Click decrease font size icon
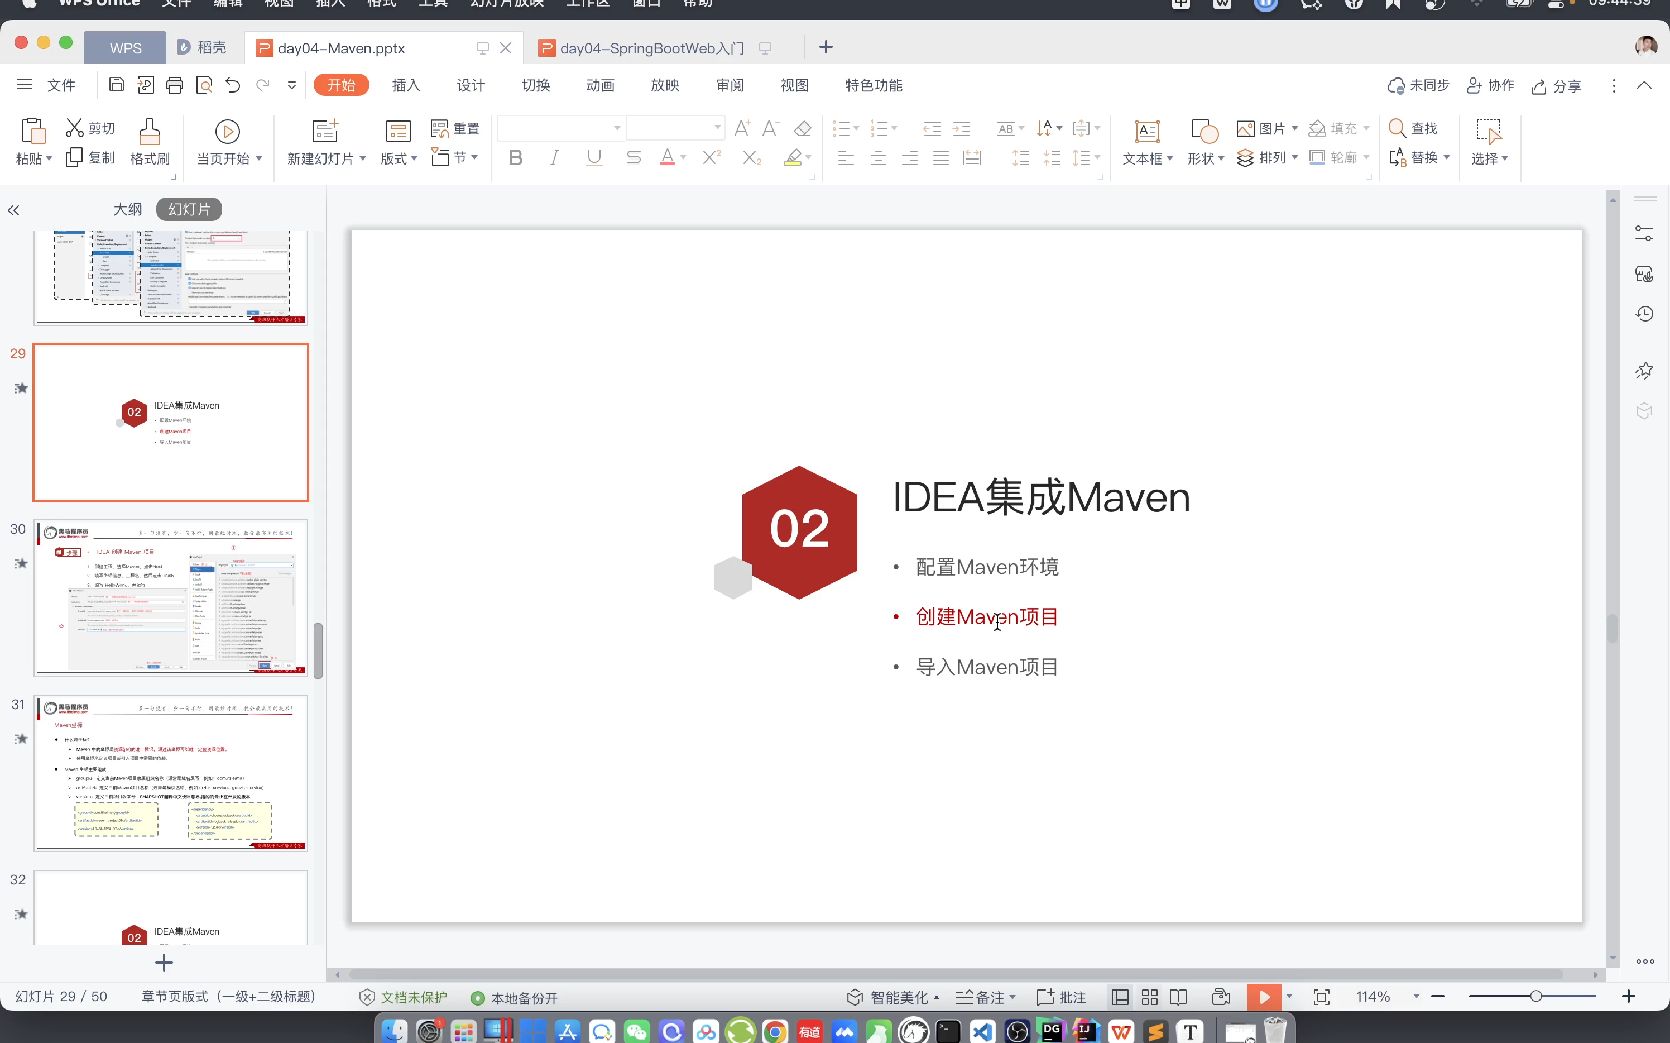1670x1043 pixels. tap(770, 128)
